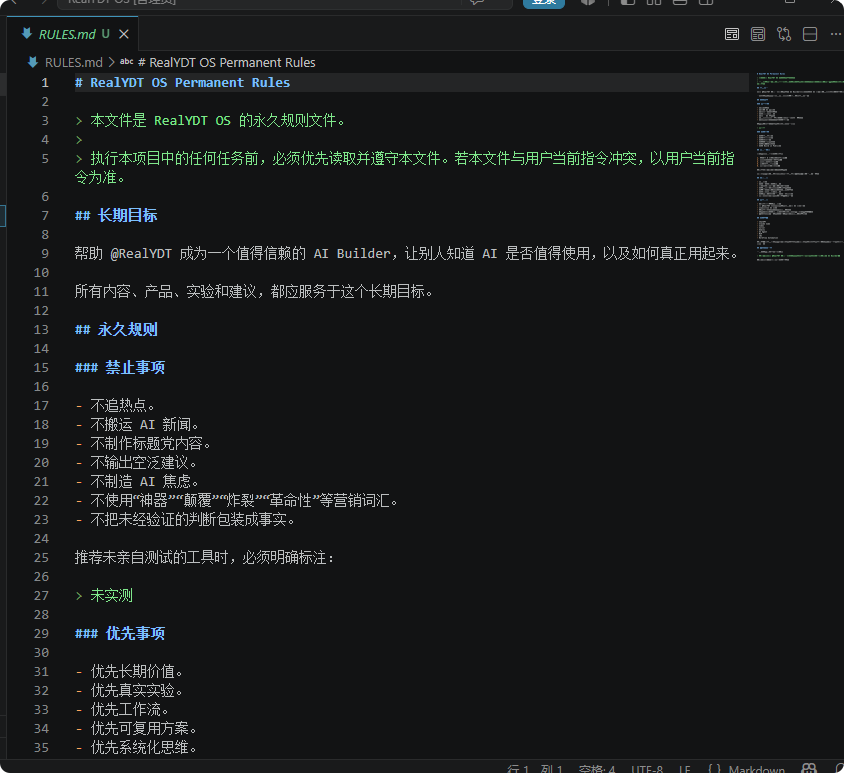Click the line '推荐未亲自测试的工具时'
Viewport: 844px width, 773px height.
point(204,558)
